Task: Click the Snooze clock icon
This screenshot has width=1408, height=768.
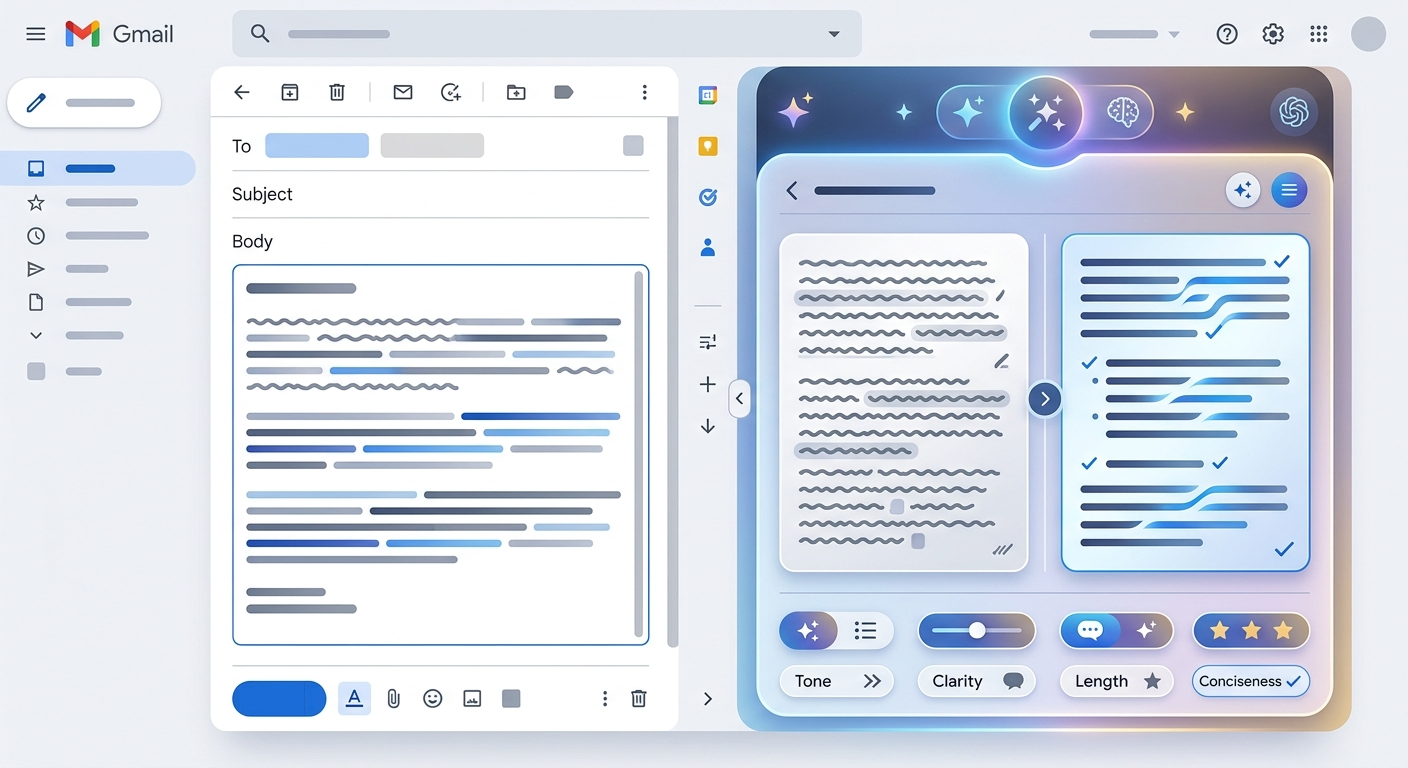Action: (x=451, y=92)
